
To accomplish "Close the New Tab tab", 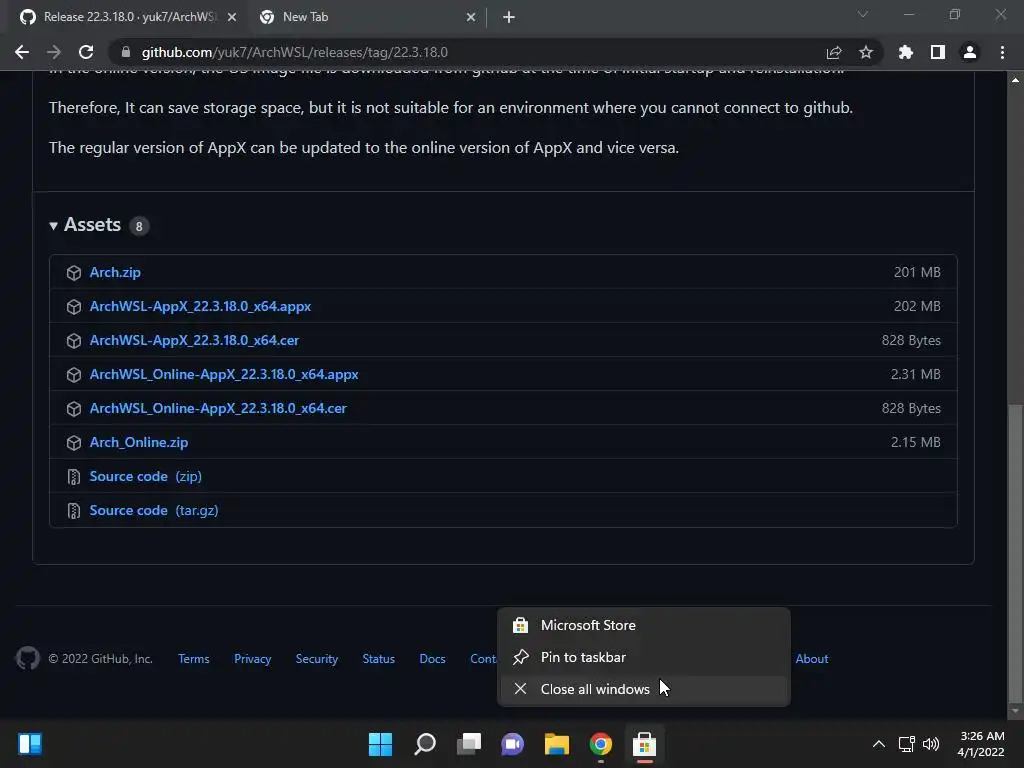I will pyautogui.click(x=471, y=17).
